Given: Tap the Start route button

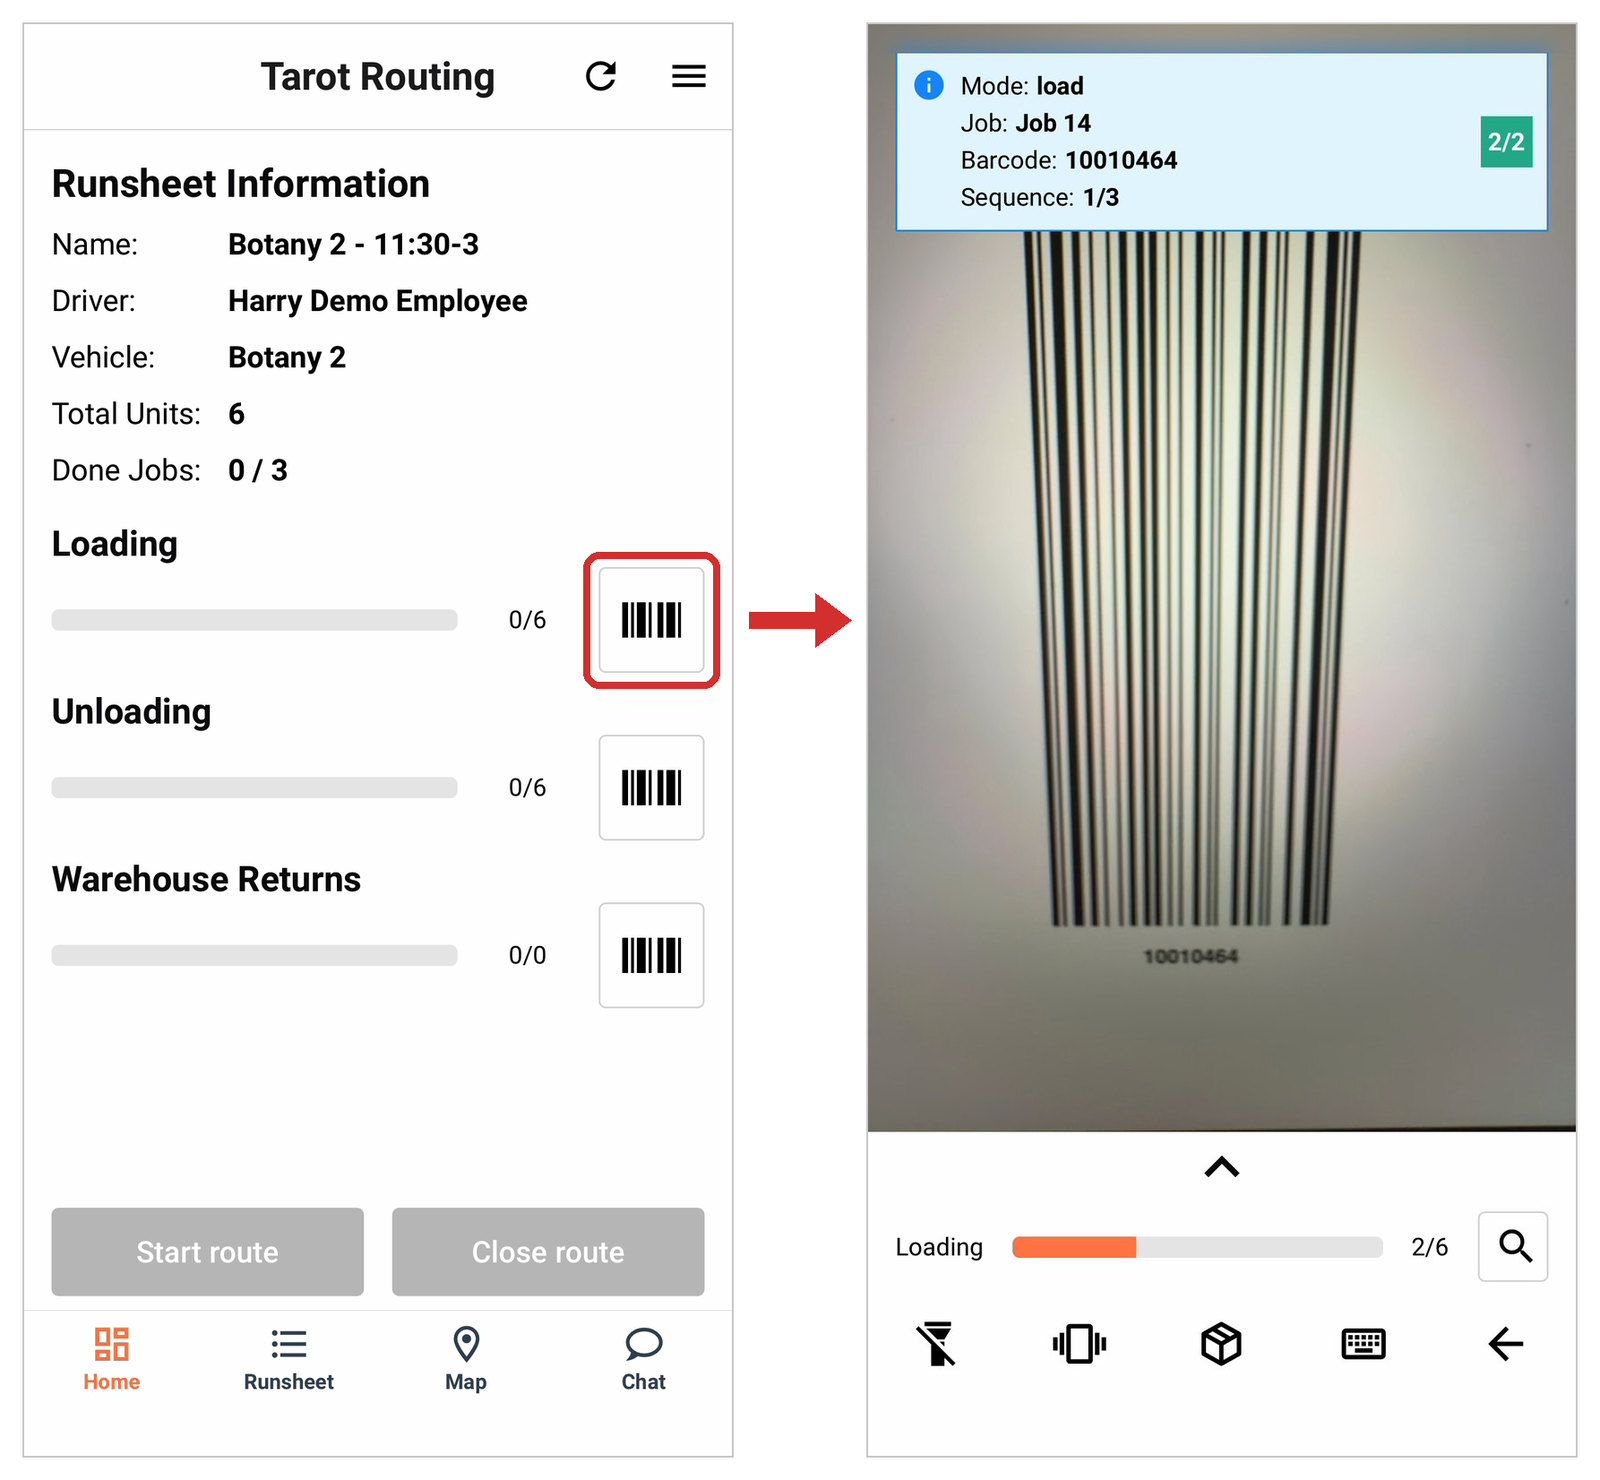Looking at the screenshot, I should click(x=208, y=1252).
